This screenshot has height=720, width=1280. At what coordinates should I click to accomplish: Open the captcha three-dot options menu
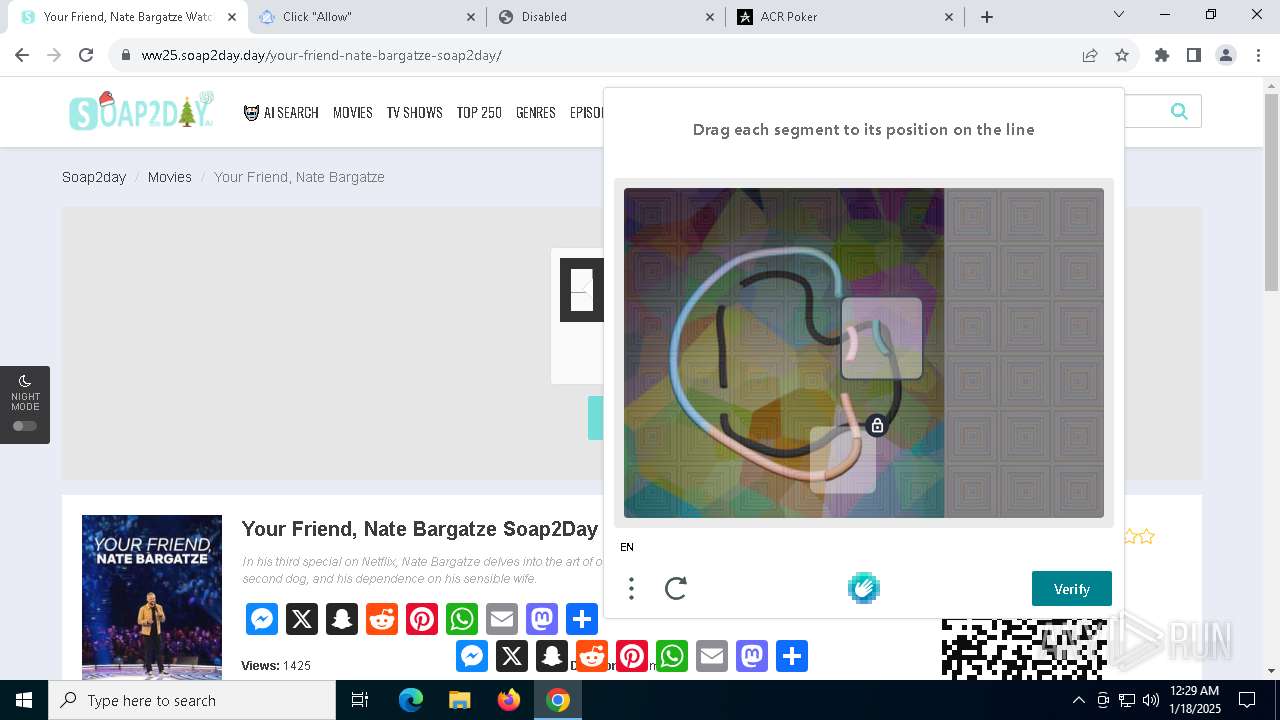(631, 588)
